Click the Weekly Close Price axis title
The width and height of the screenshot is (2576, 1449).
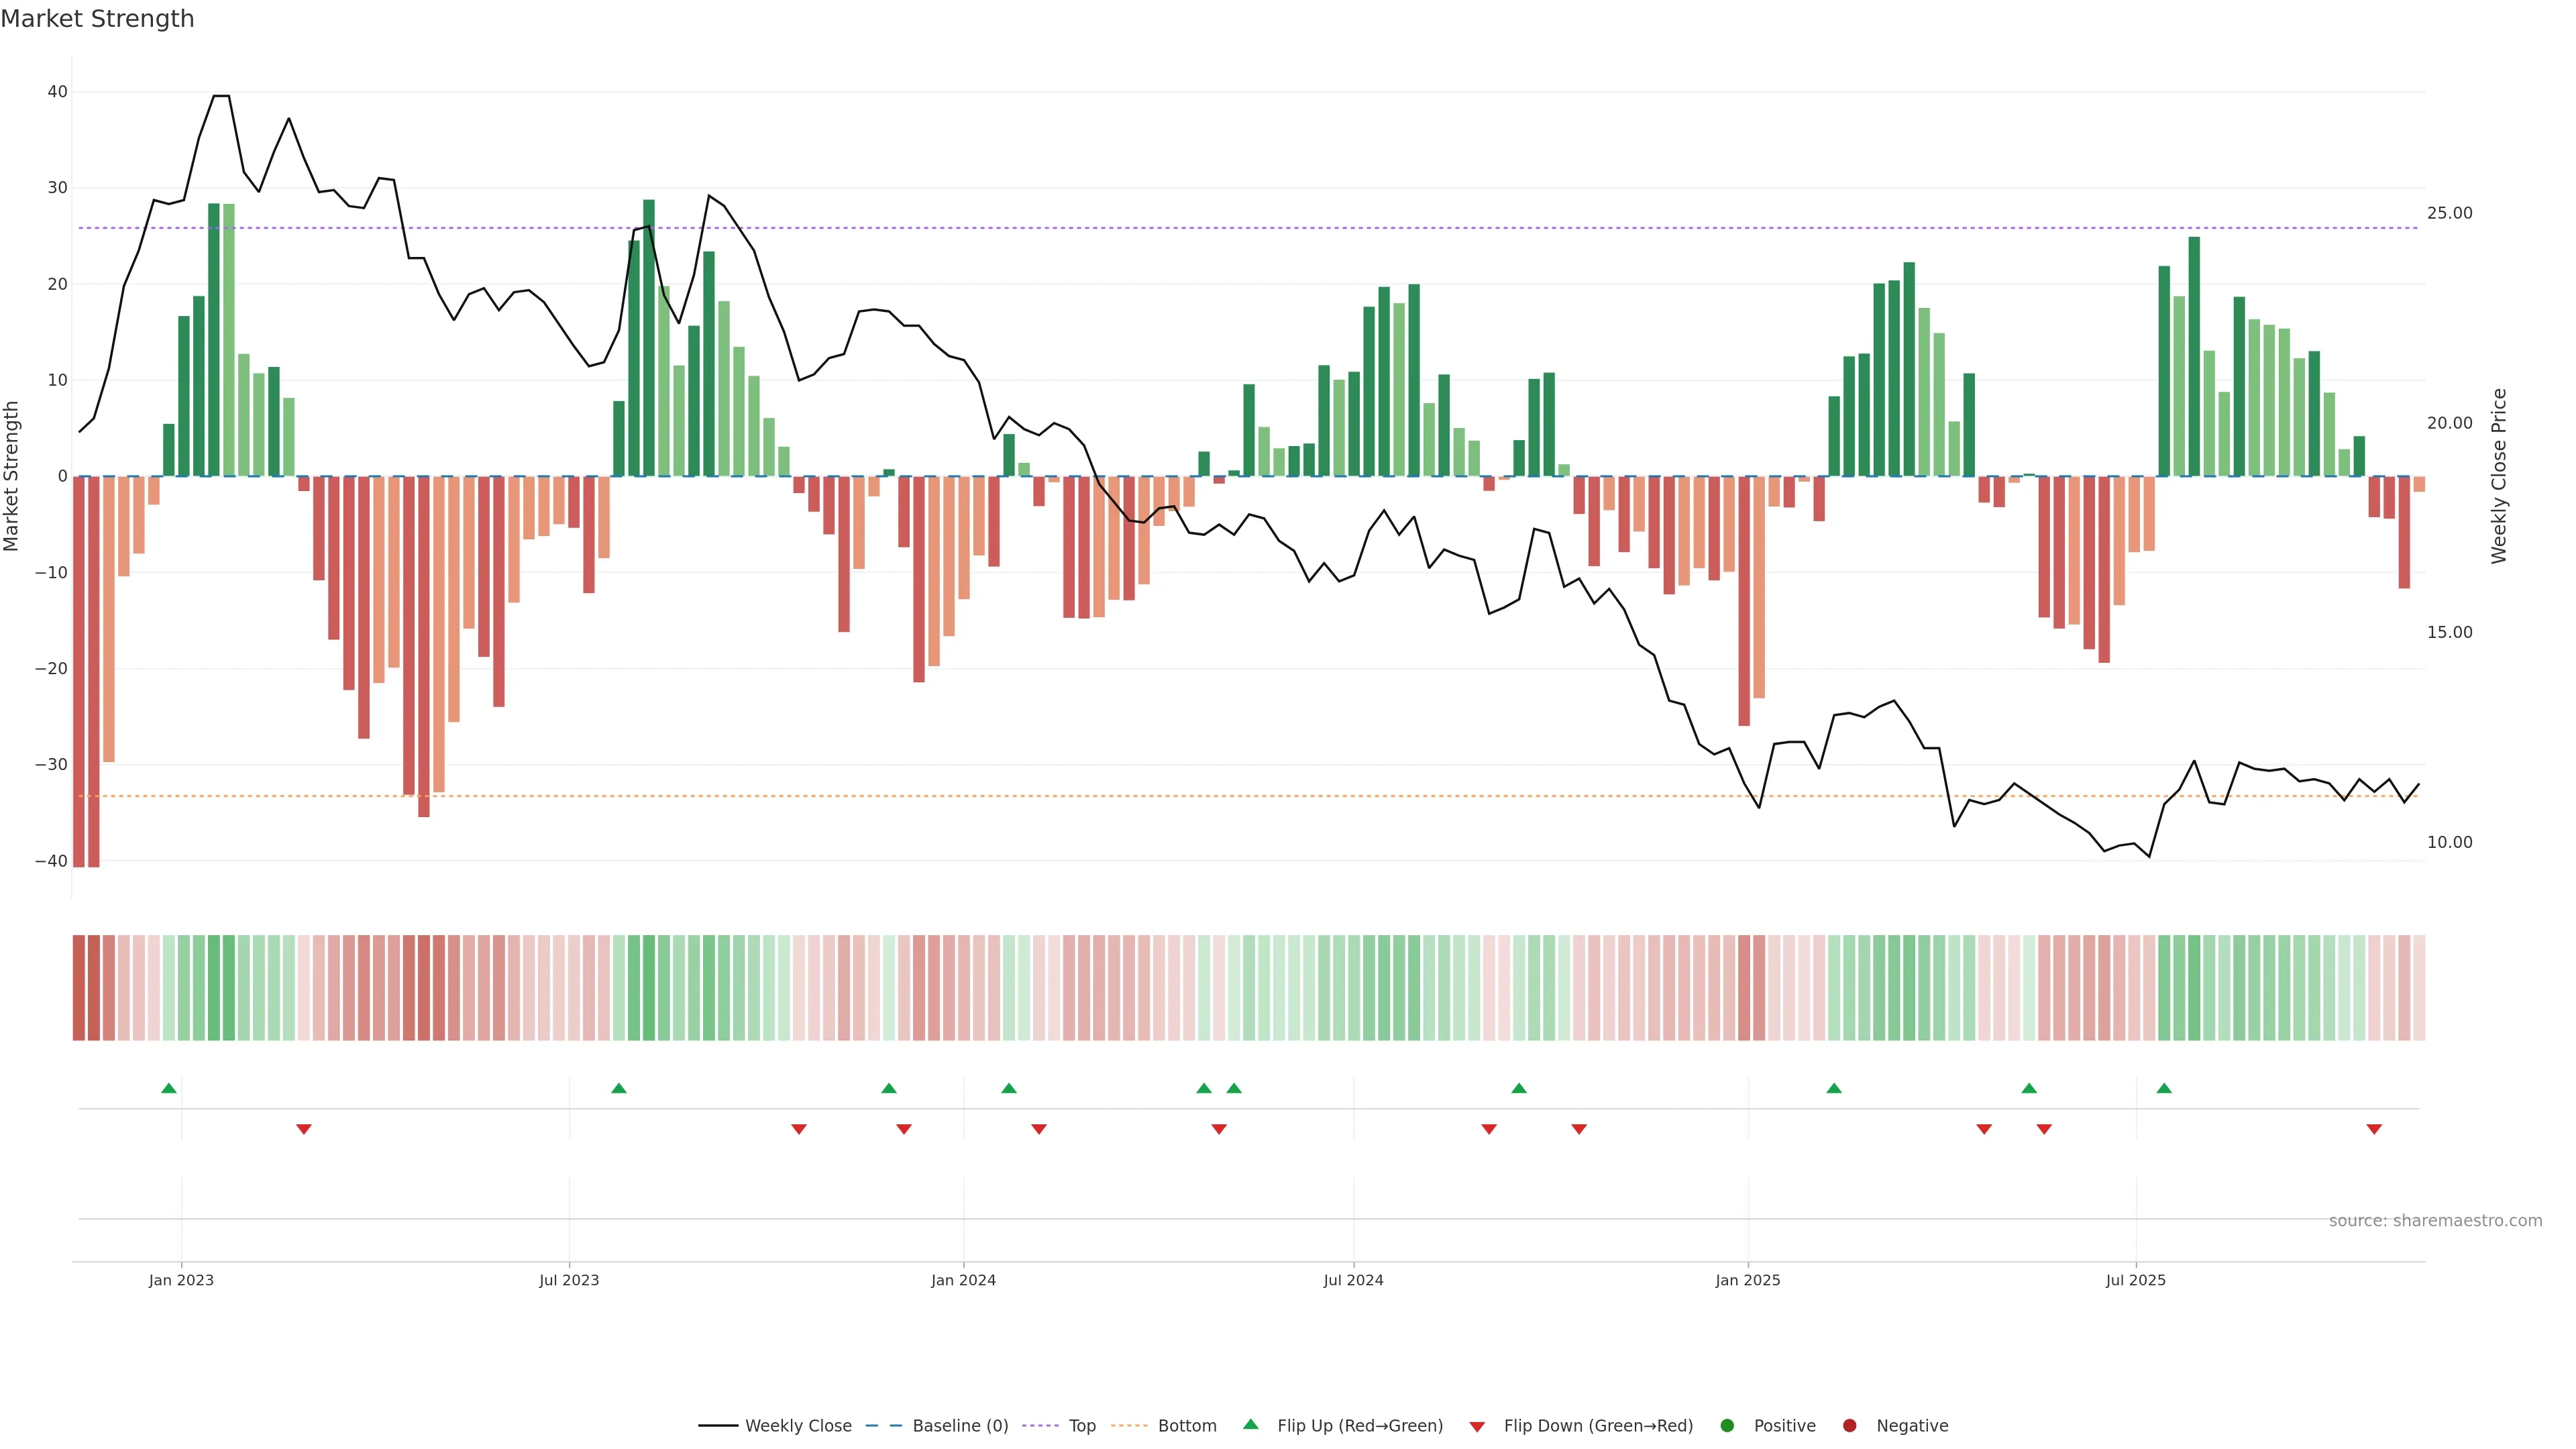pyautogui.click(x=2499, y=476)
